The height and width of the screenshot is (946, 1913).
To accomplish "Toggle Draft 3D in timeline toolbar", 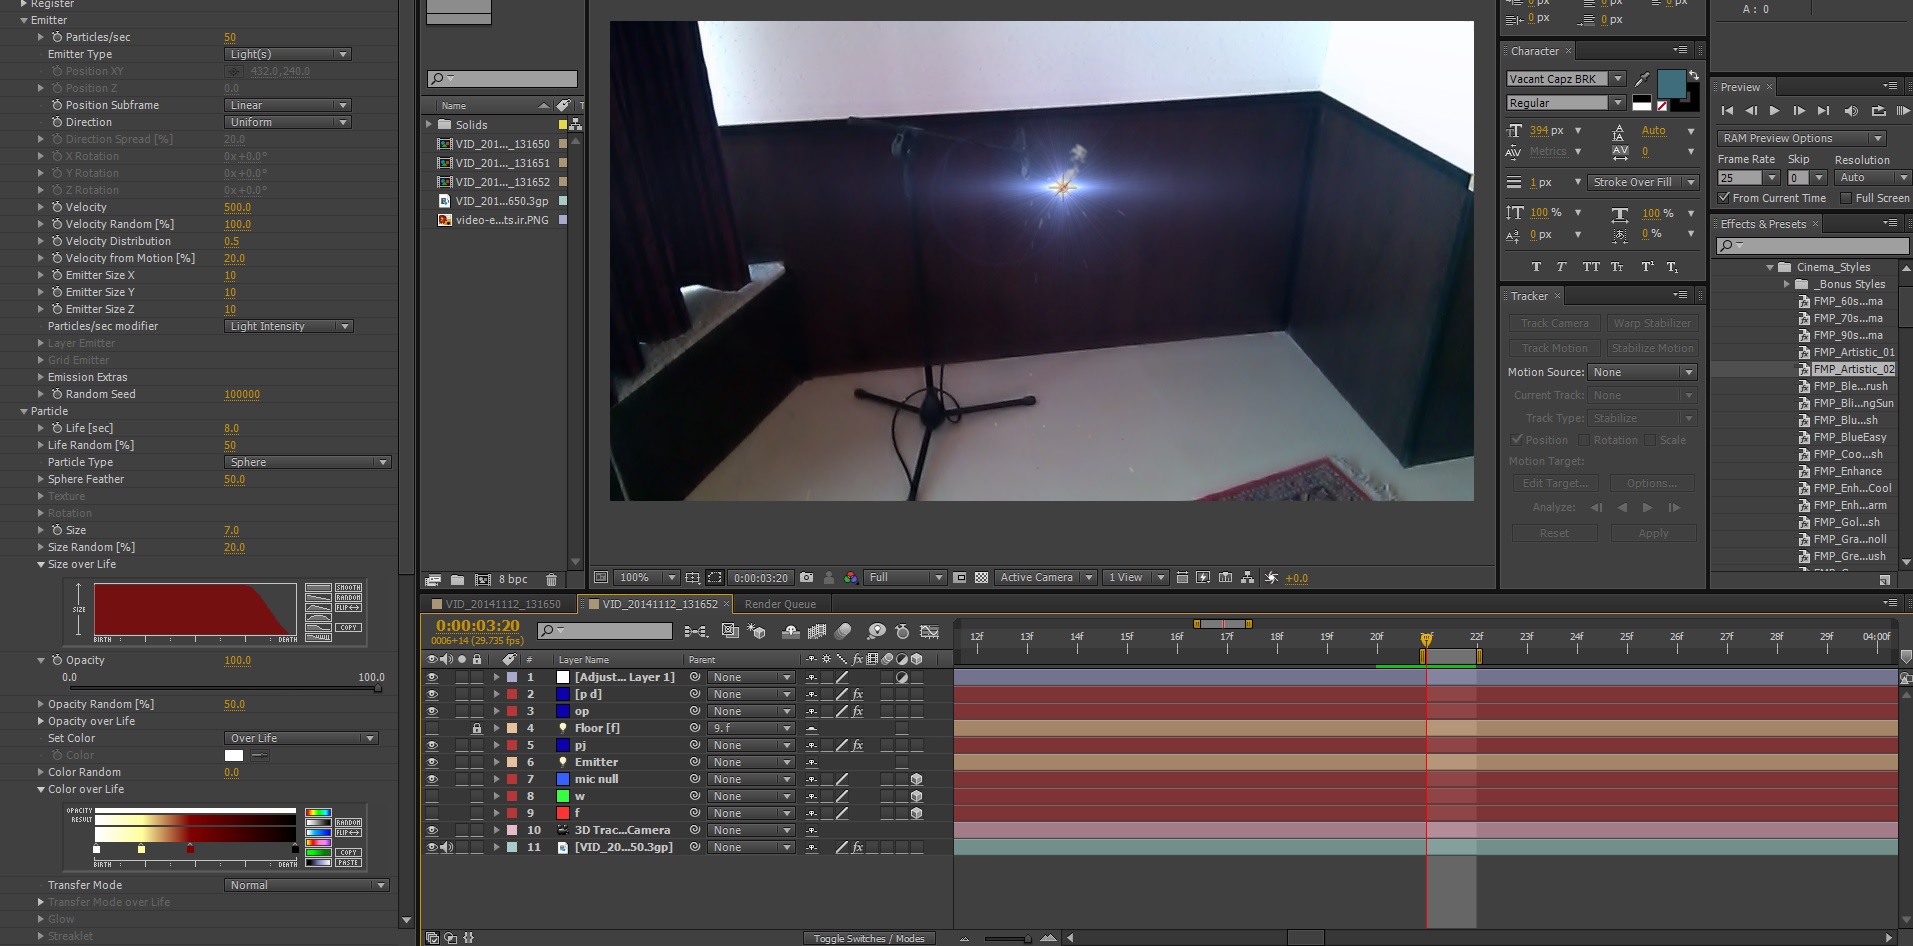I will [756, 631].
